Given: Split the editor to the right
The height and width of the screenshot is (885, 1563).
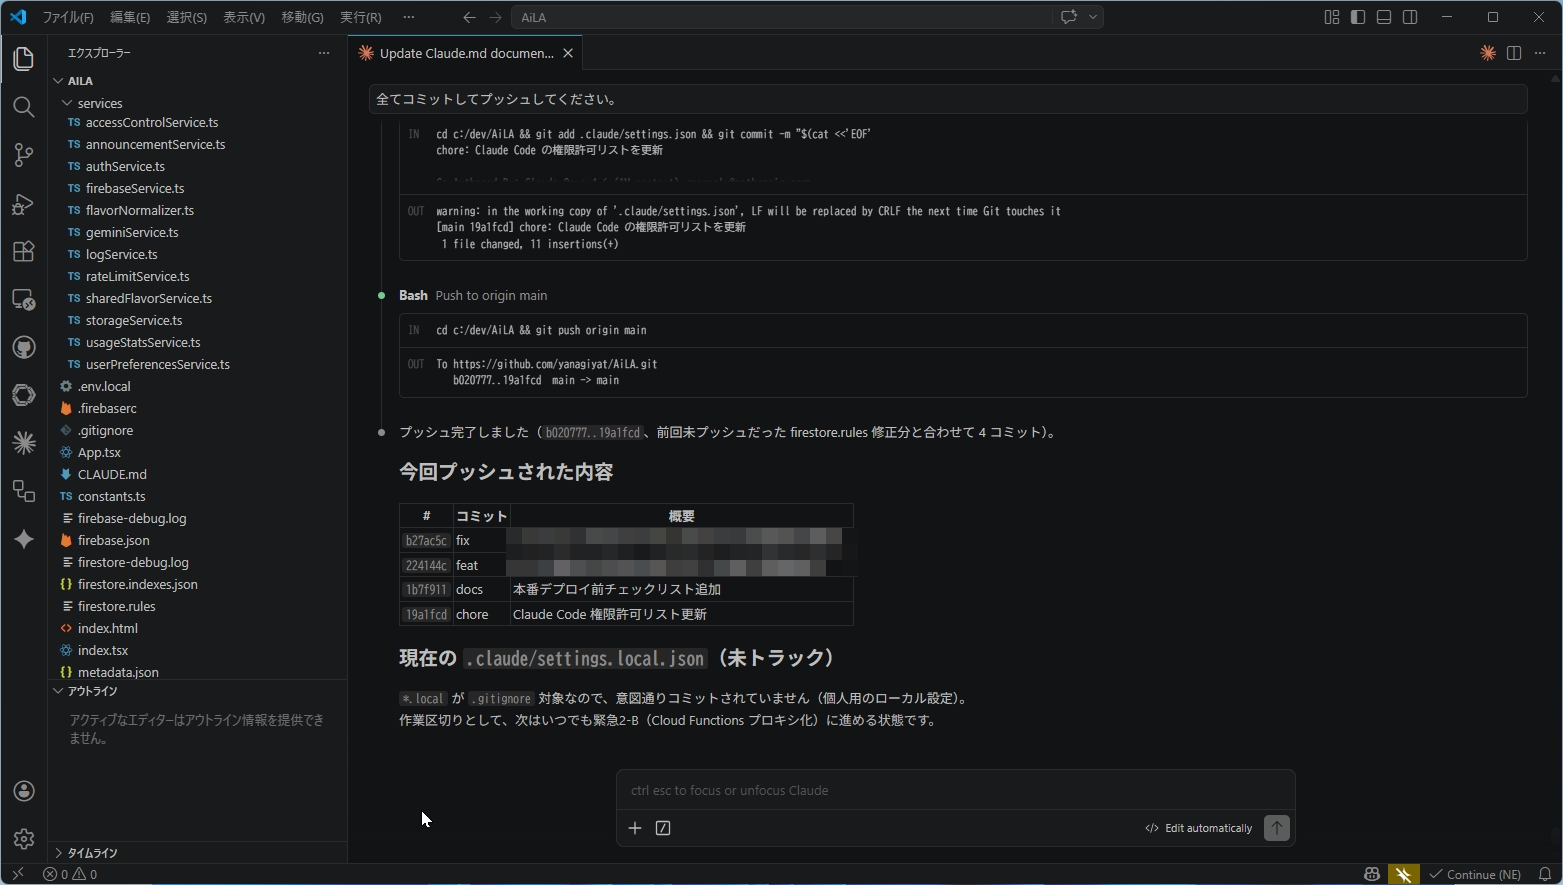Looking at the screenshot, I should tap(1514, 53).
